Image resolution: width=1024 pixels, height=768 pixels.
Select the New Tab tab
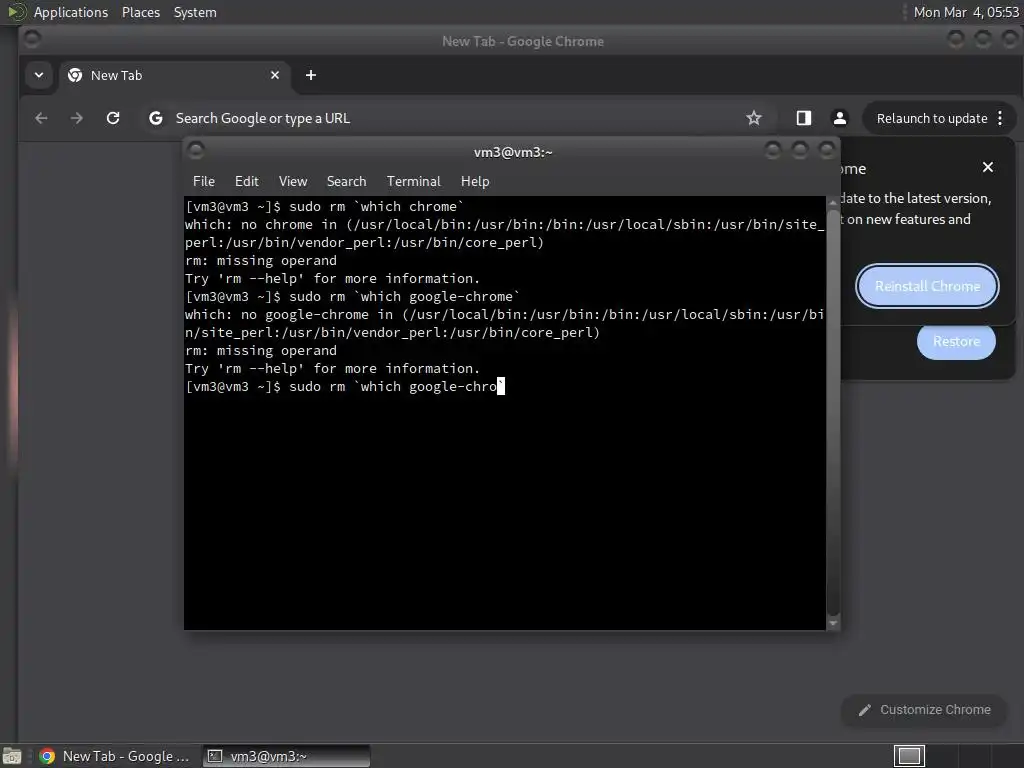point(174,75)
